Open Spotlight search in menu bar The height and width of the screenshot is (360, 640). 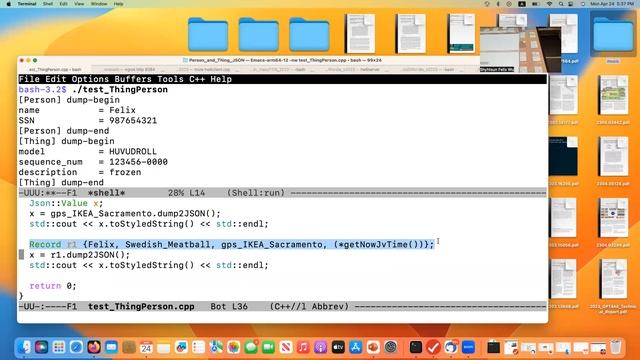click(561, 4)
